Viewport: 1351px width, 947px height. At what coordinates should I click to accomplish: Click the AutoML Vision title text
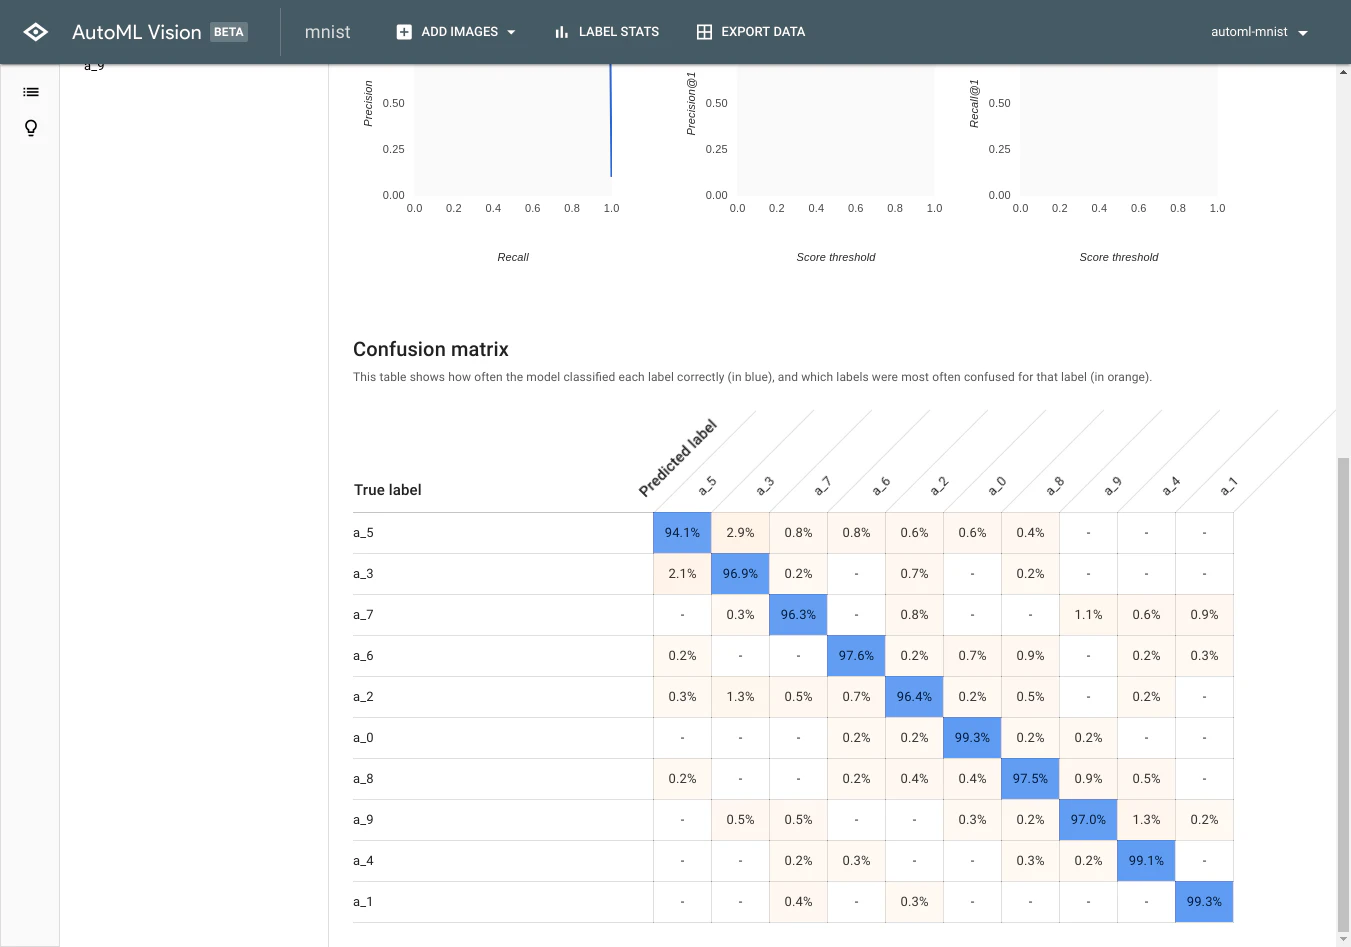pos(137,32)
